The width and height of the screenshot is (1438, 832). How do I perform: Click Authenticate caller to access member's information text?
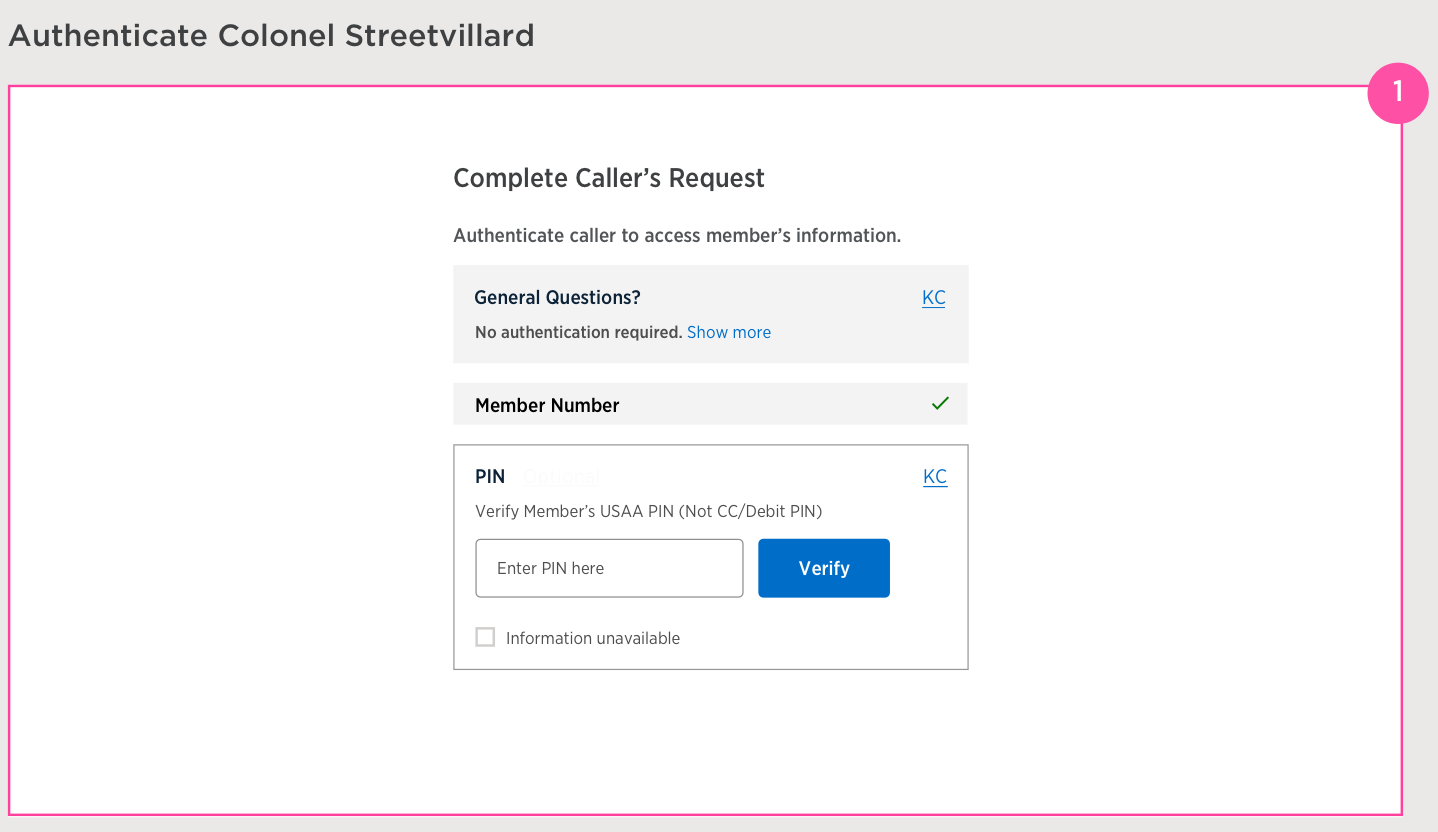tap(677, 236)
